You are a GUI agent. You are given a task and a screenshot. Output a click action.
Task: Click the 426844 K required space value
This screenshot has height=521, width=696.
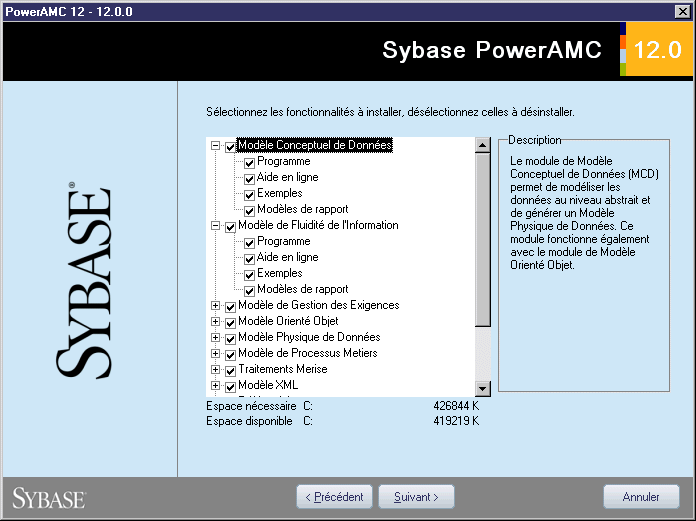pyautogui.click(x=456, y=406)
